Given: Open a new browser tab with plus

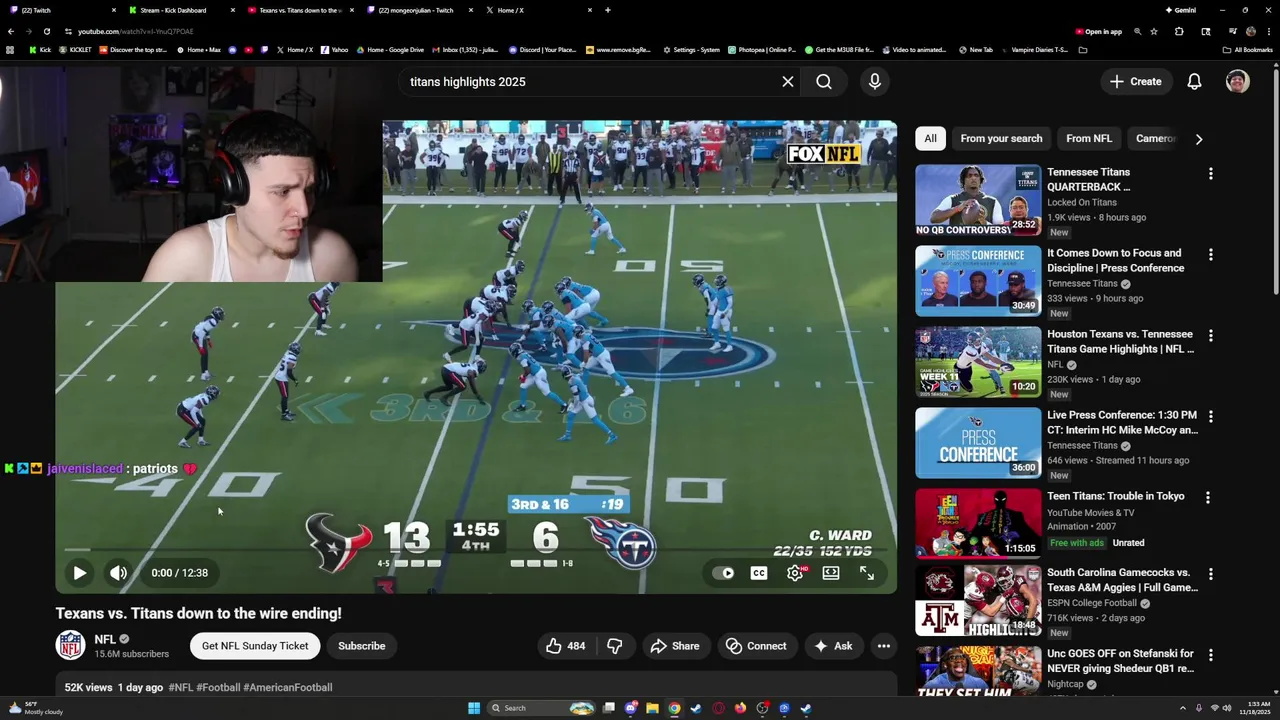Looking at the screenshot, I should [x=607, y=10].
